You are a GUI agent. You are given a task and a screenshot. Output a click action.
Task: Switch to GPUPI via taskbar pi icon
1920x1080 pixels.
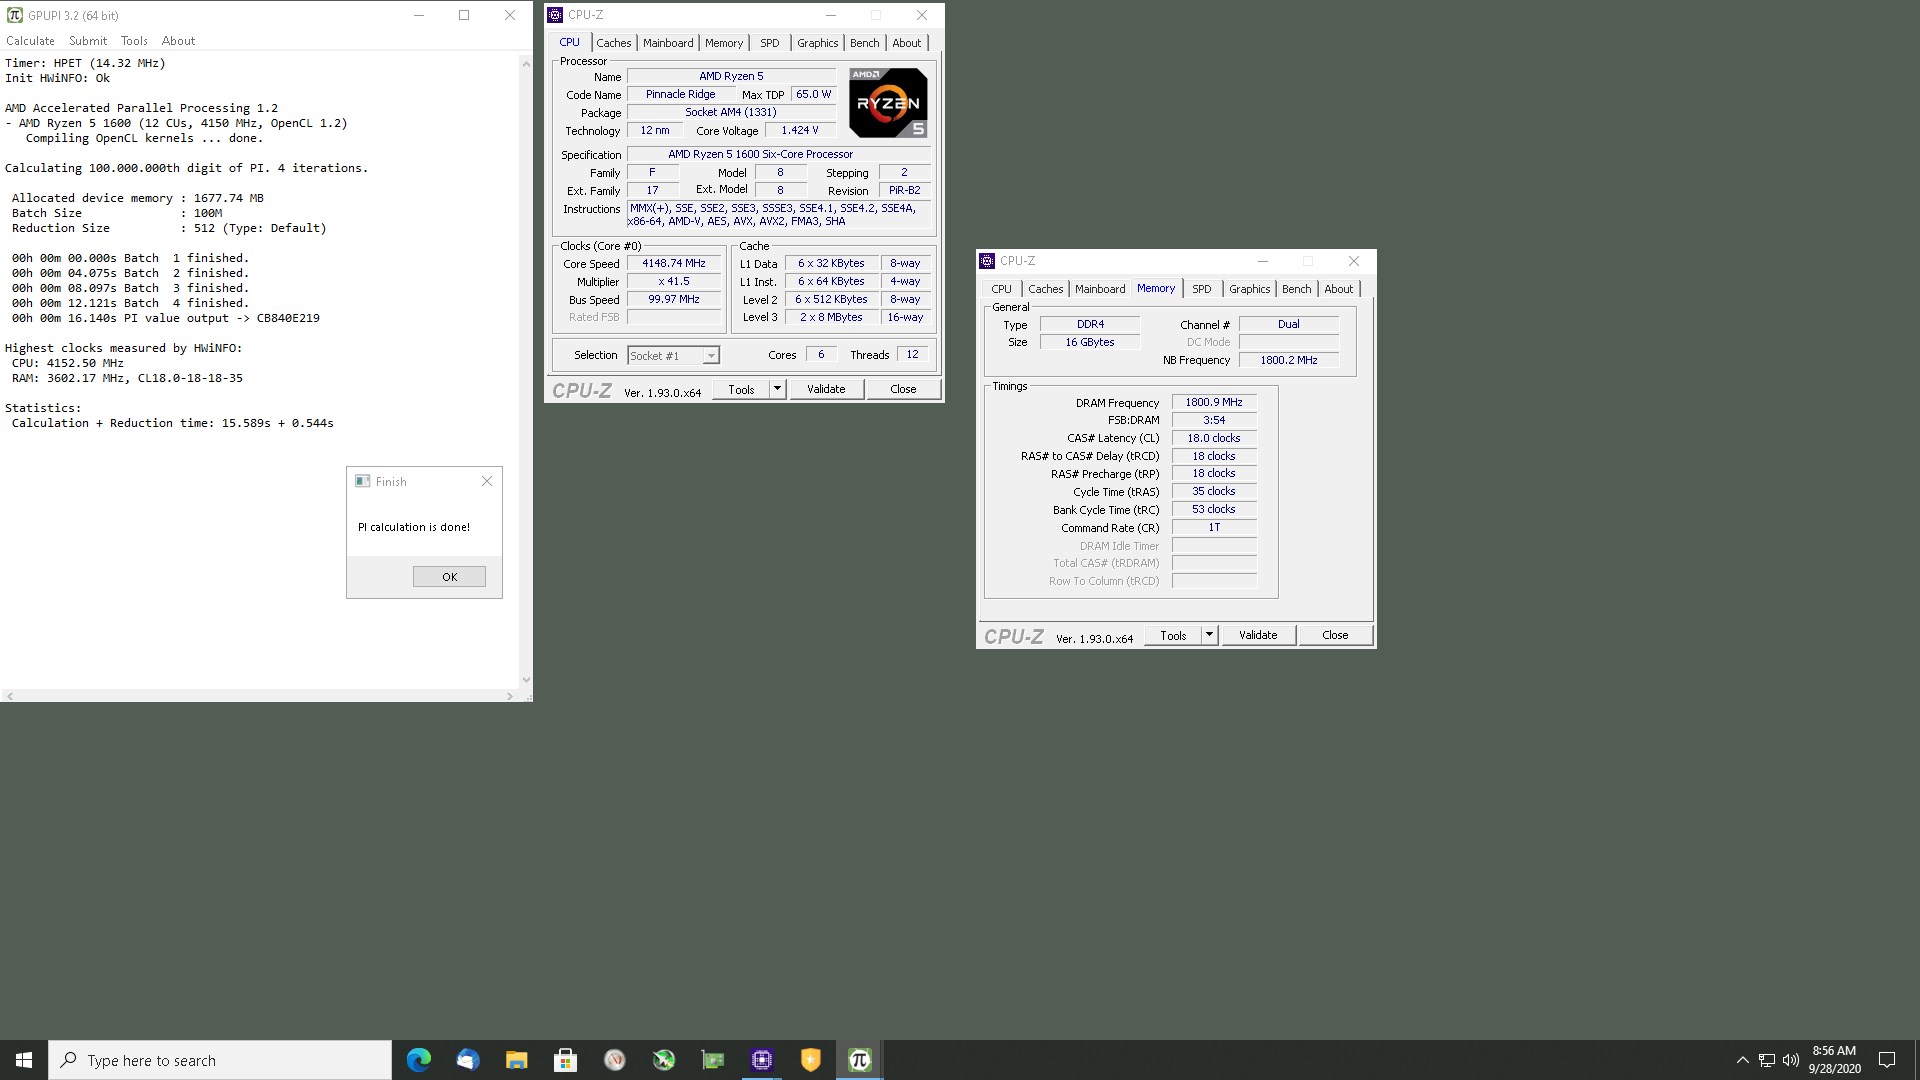[859, 1060]
